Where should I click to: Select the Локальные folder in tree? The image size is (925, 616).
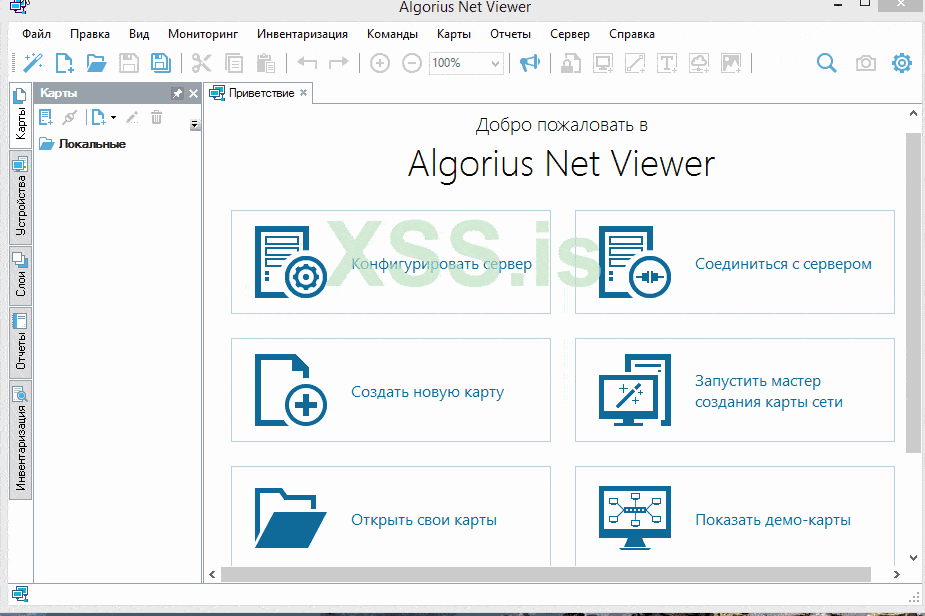tap(83, 144)
